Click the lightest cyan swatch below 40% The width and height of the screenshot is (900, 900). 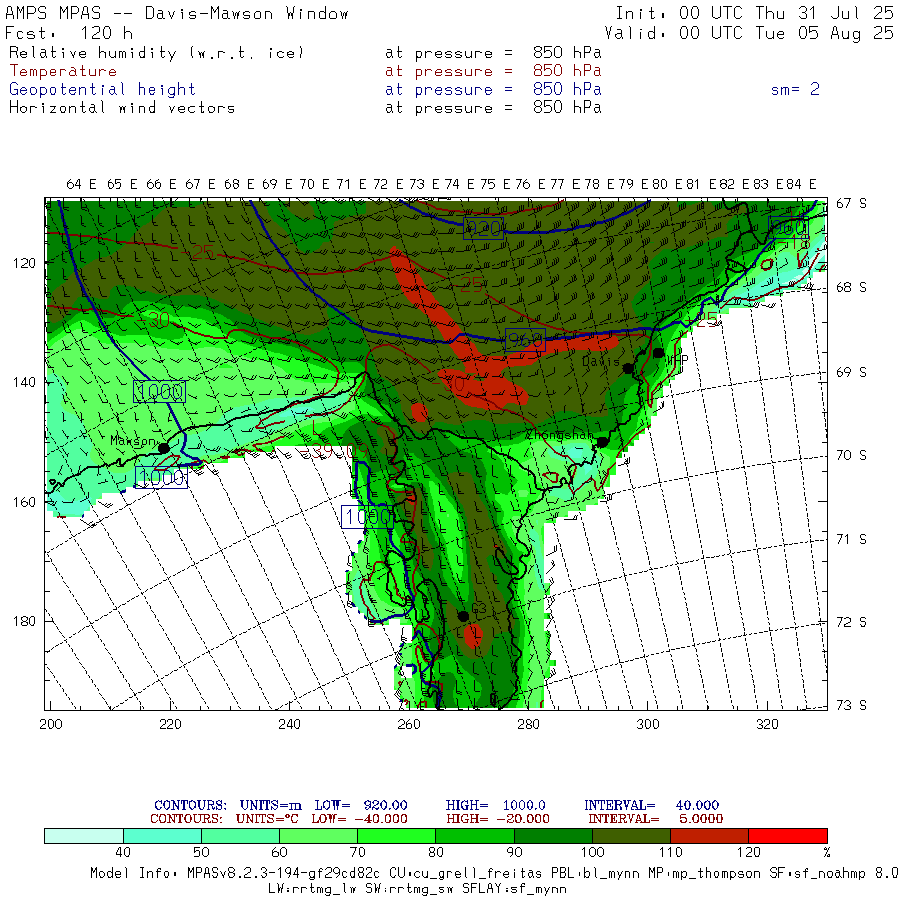(x=84, y=836)
